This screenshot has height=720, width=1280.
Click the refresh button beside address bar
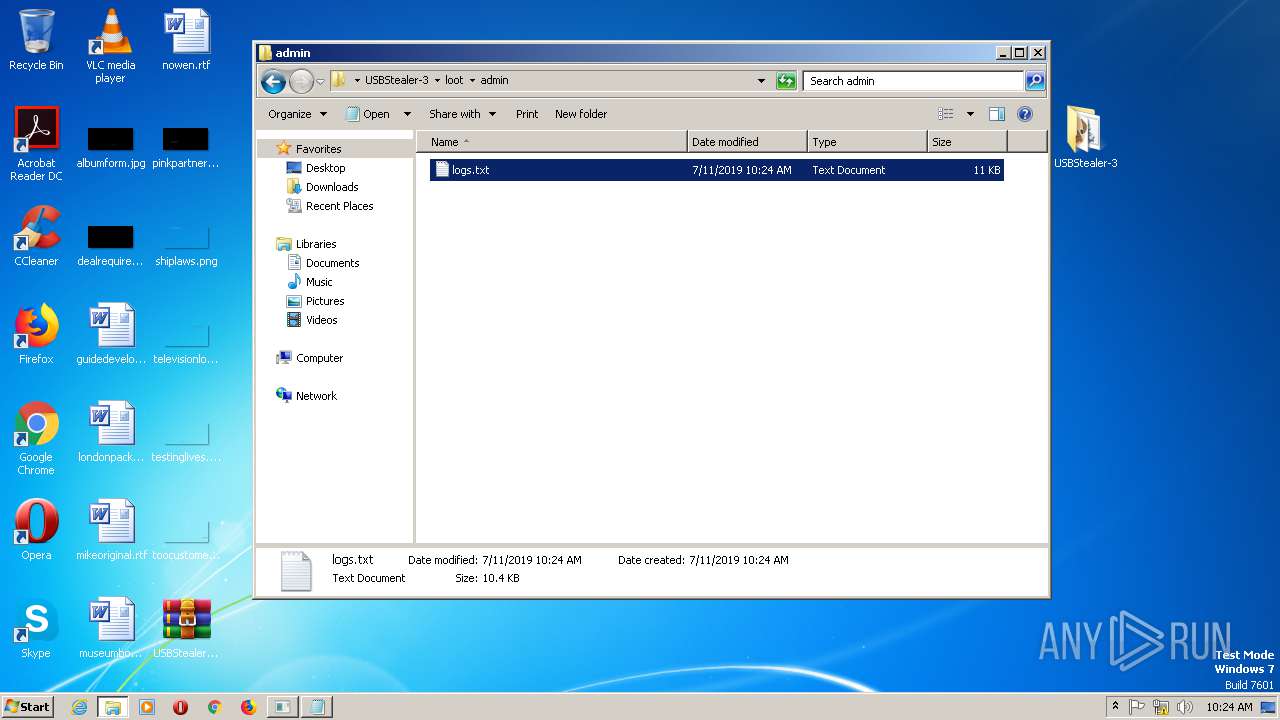click(x=786, y=81)
